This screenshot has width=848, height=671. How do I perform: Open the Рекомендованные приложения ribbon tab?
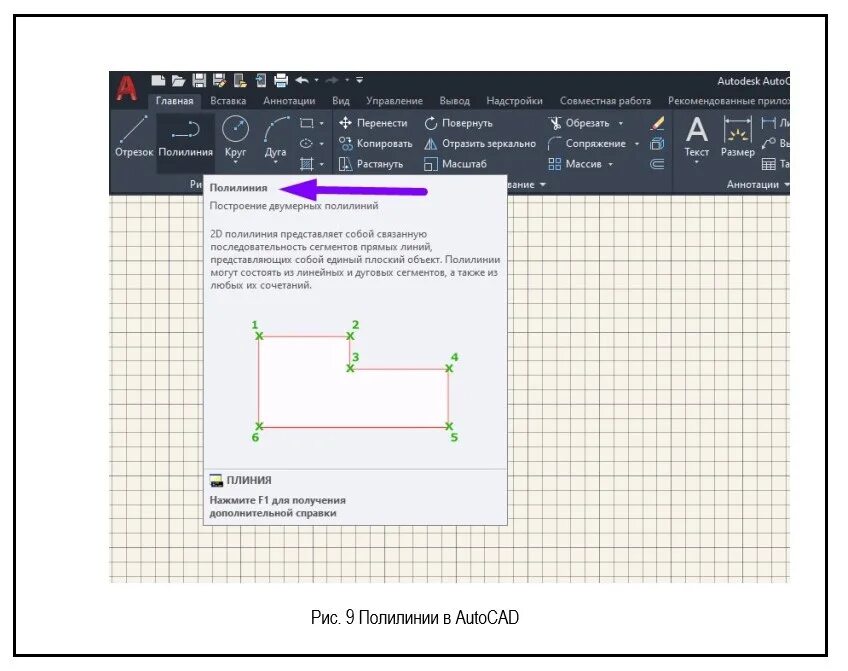[728, 101]
